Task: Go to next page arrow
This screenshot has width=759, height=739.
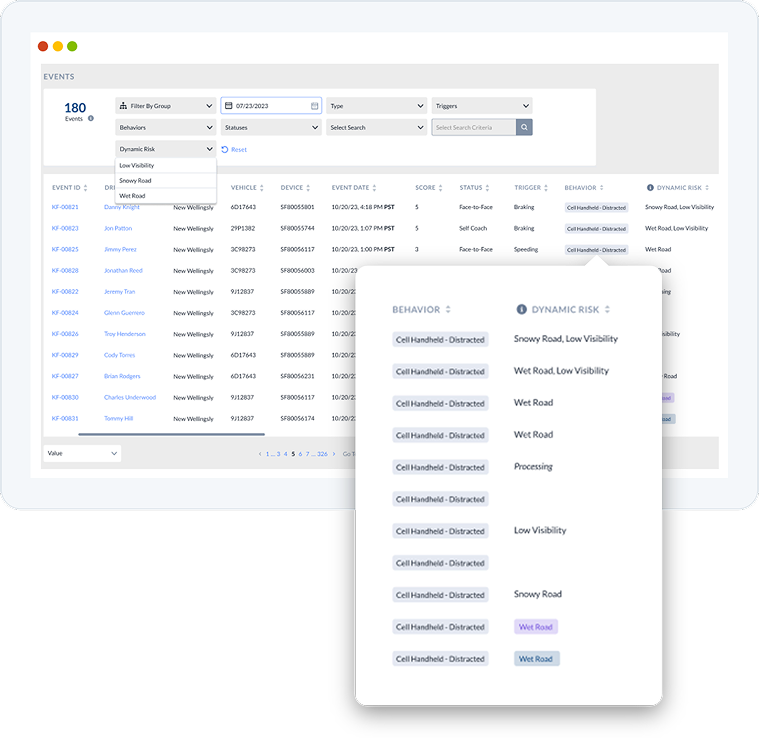Action: (334, 454)
